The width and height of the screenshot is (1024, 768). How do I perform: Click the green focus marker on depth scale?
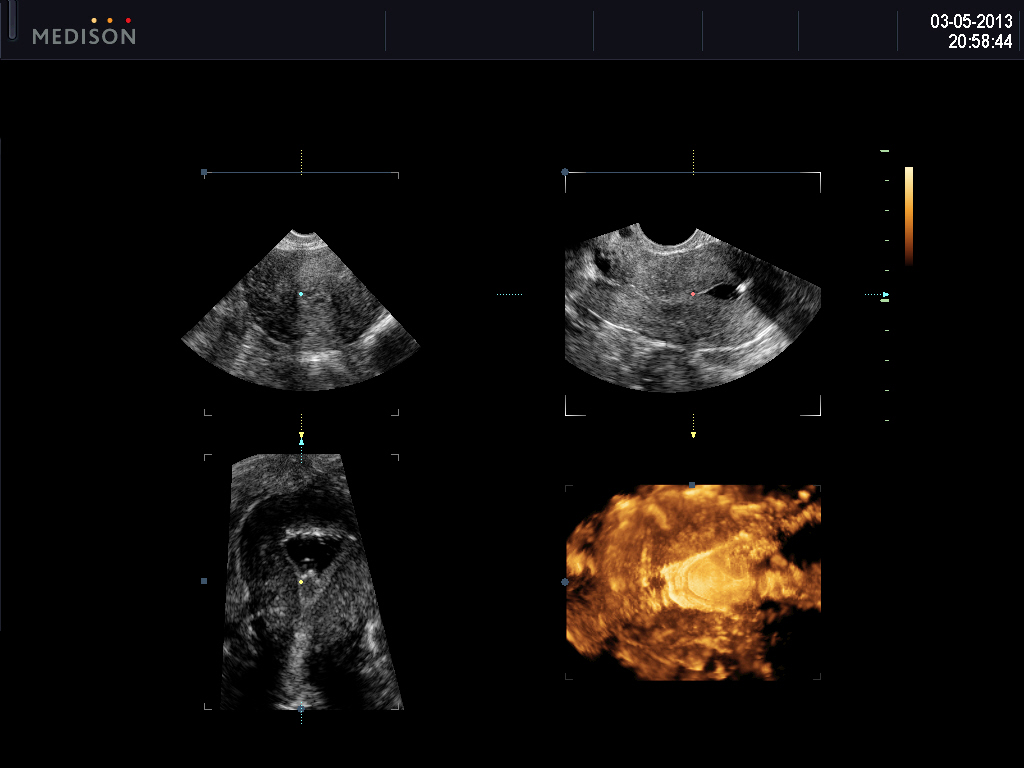pos(886,300)
